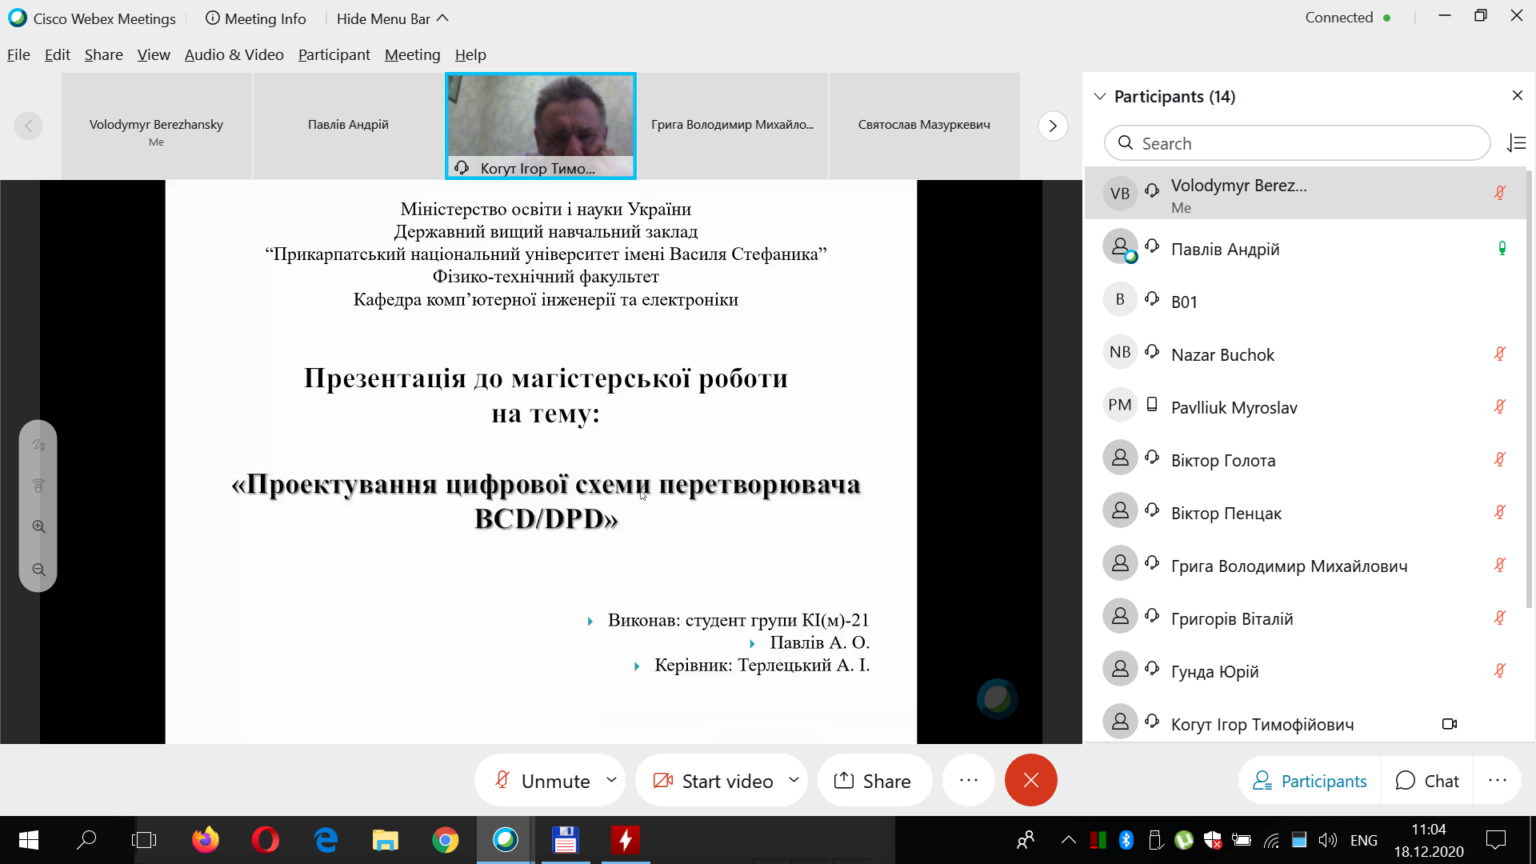1536x864 pixels.
Task: Show next video thumbnails with right arrow
Action: coord(1052,126)
